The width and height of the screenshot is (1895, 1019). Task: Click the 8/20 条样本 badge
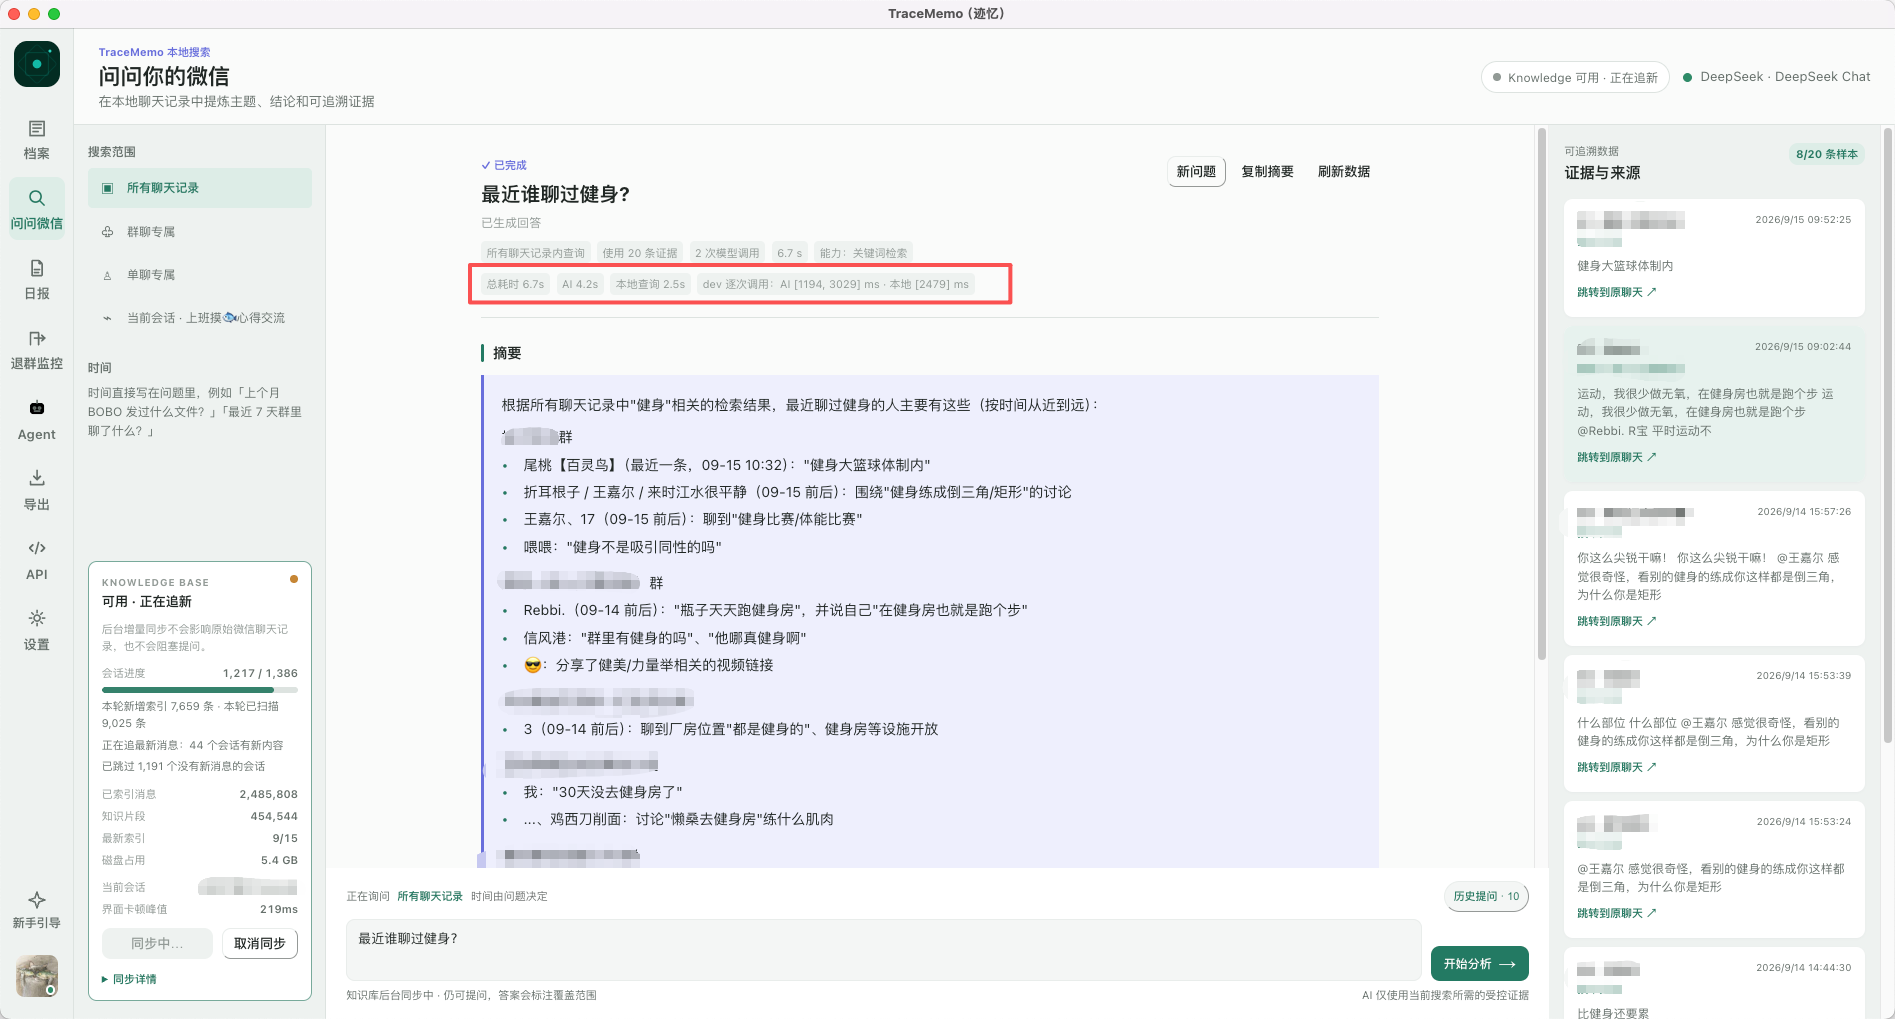1827,154
